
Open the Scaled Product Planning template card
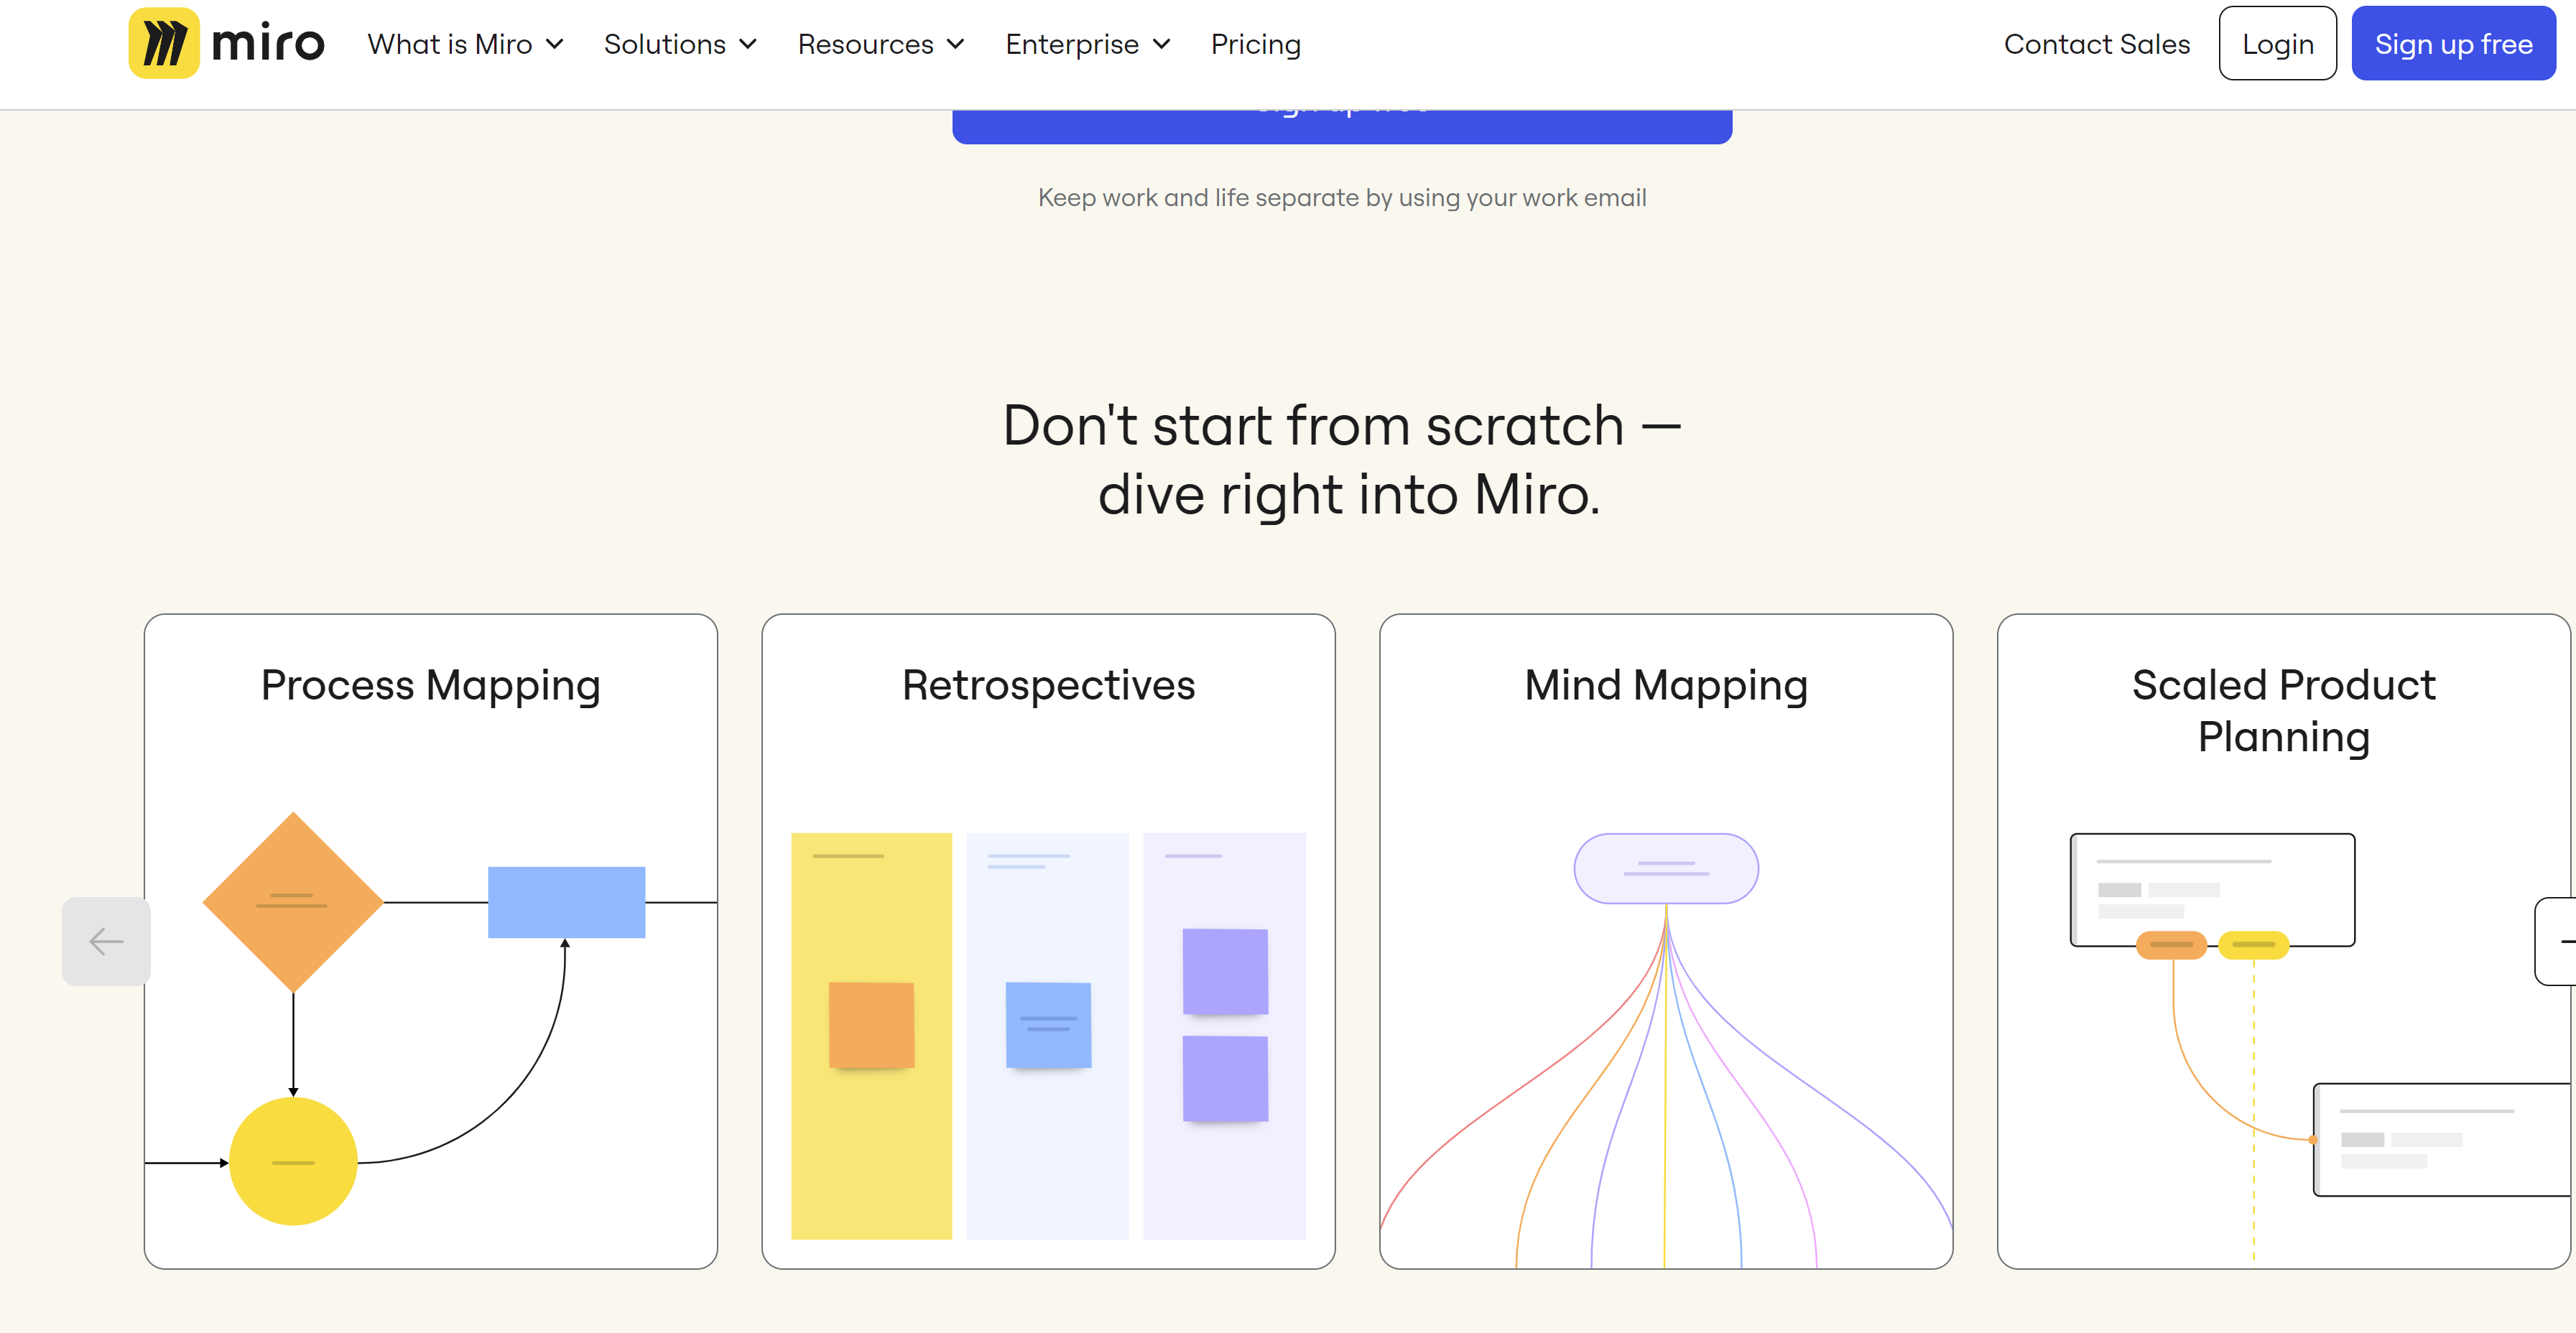click(2284, 941)
